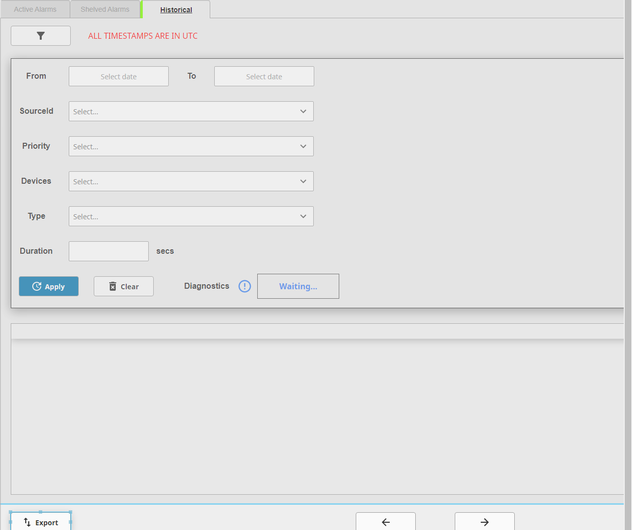Expand the SourceId dropdown
Viewport: 632px width, 530px height.
coord(190,111)
